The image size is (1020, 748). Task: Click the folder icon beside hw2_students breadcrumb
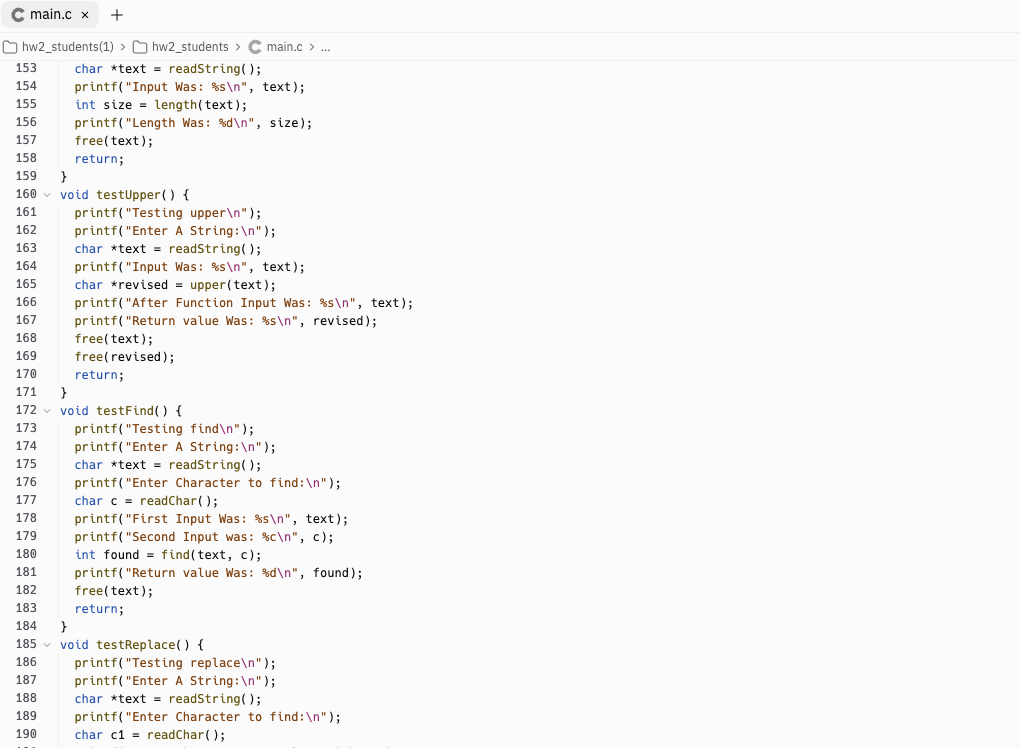(140, 45)
